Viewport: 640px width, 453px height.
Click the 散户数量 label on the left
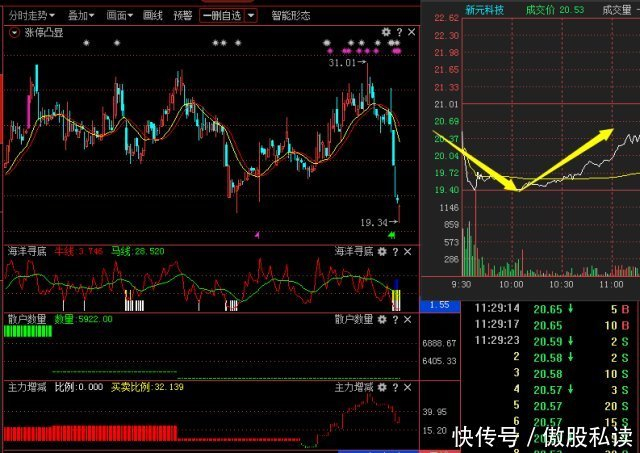pos(27,319)
